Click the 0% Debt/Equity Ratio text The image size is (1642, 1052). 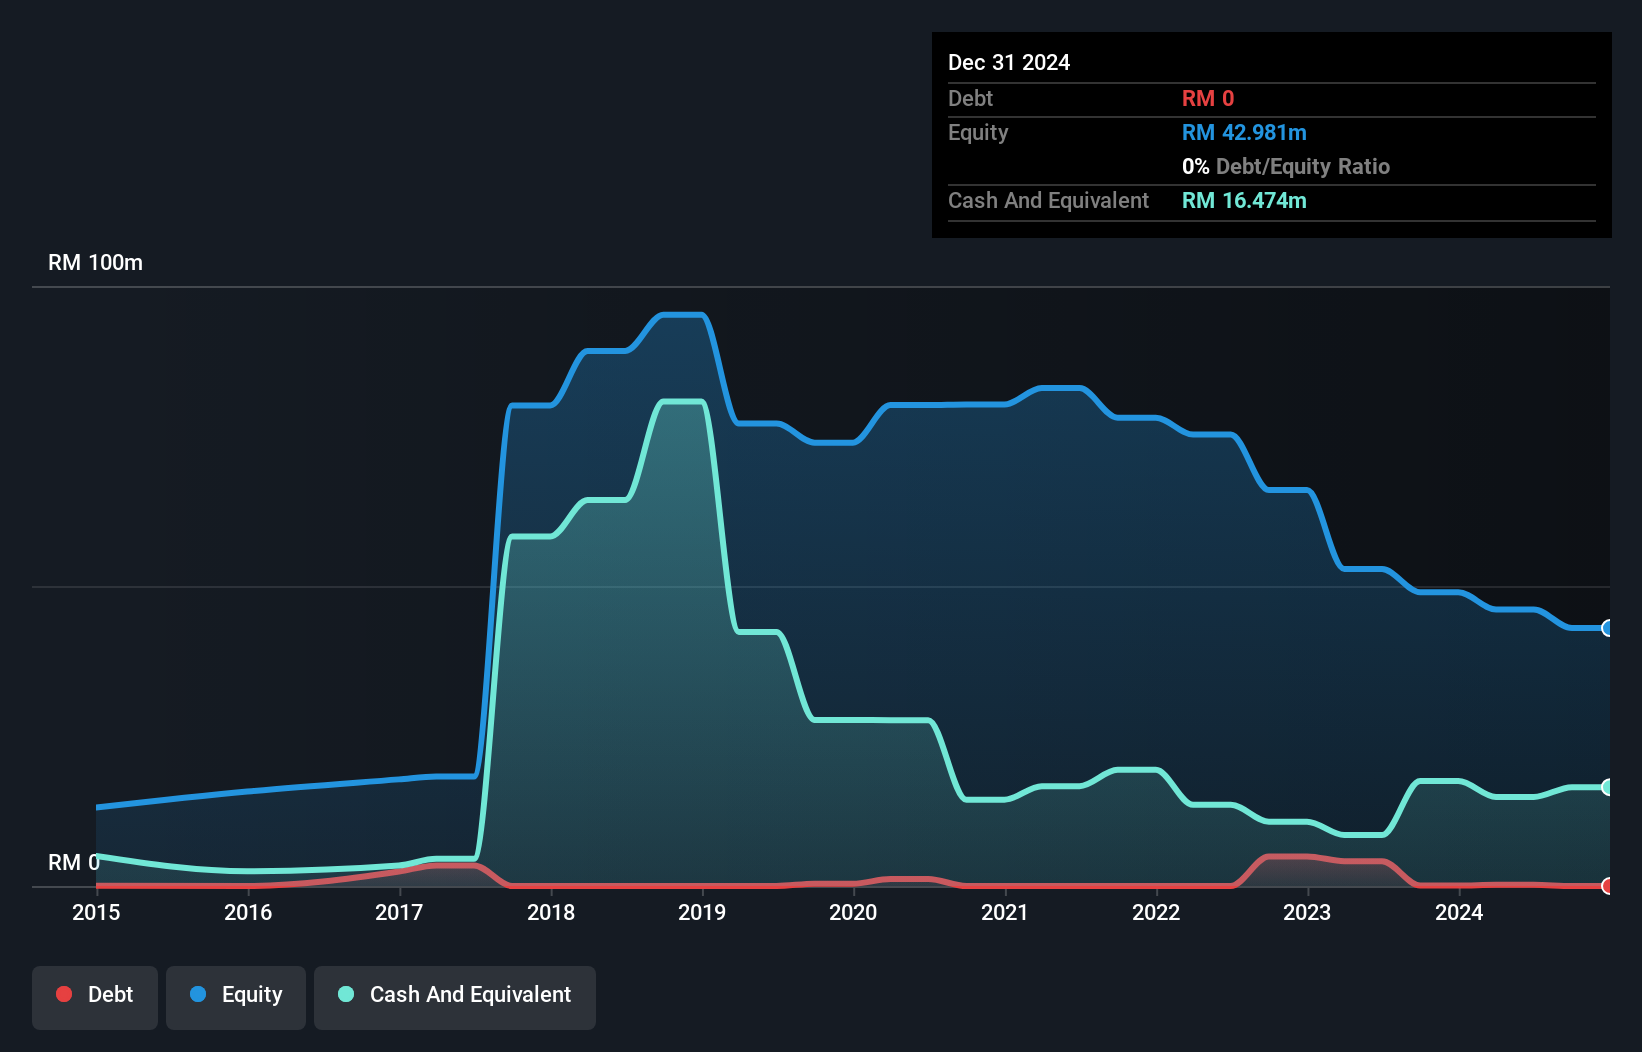click(x=1286, y=166)
